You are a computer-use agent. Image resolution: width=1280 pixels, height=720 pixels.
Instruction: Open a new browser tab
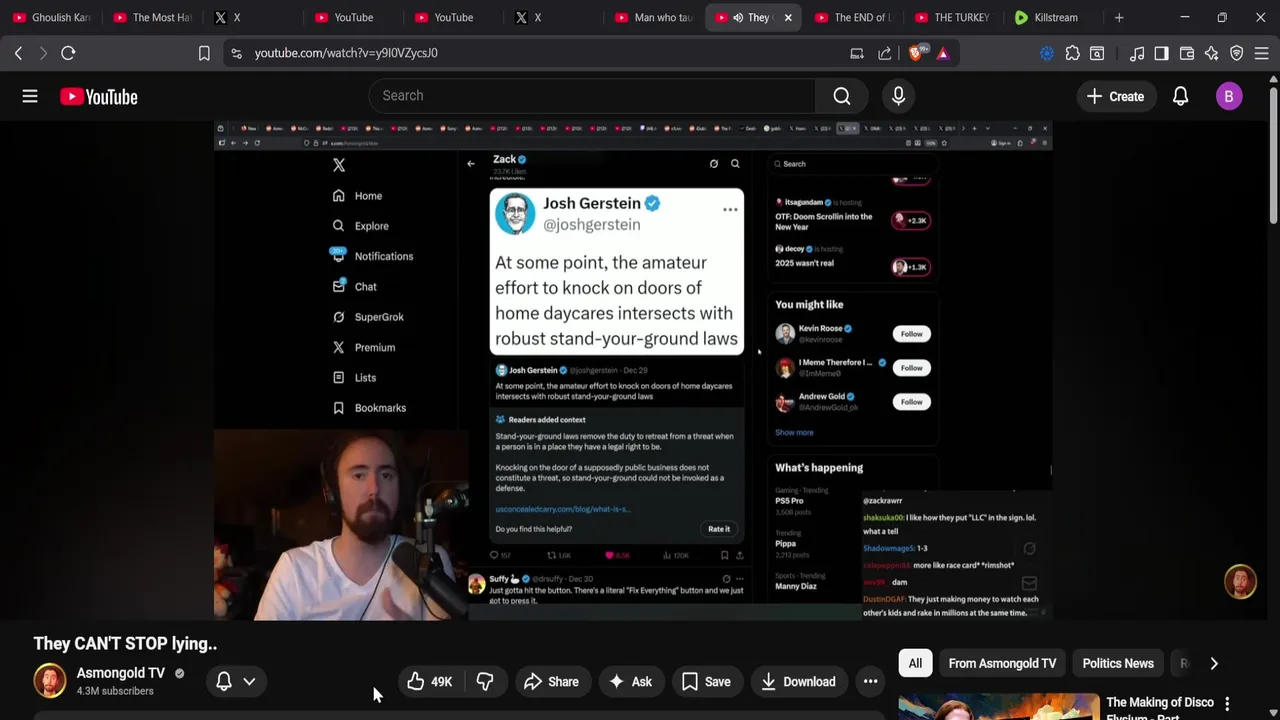point(1119,17)
